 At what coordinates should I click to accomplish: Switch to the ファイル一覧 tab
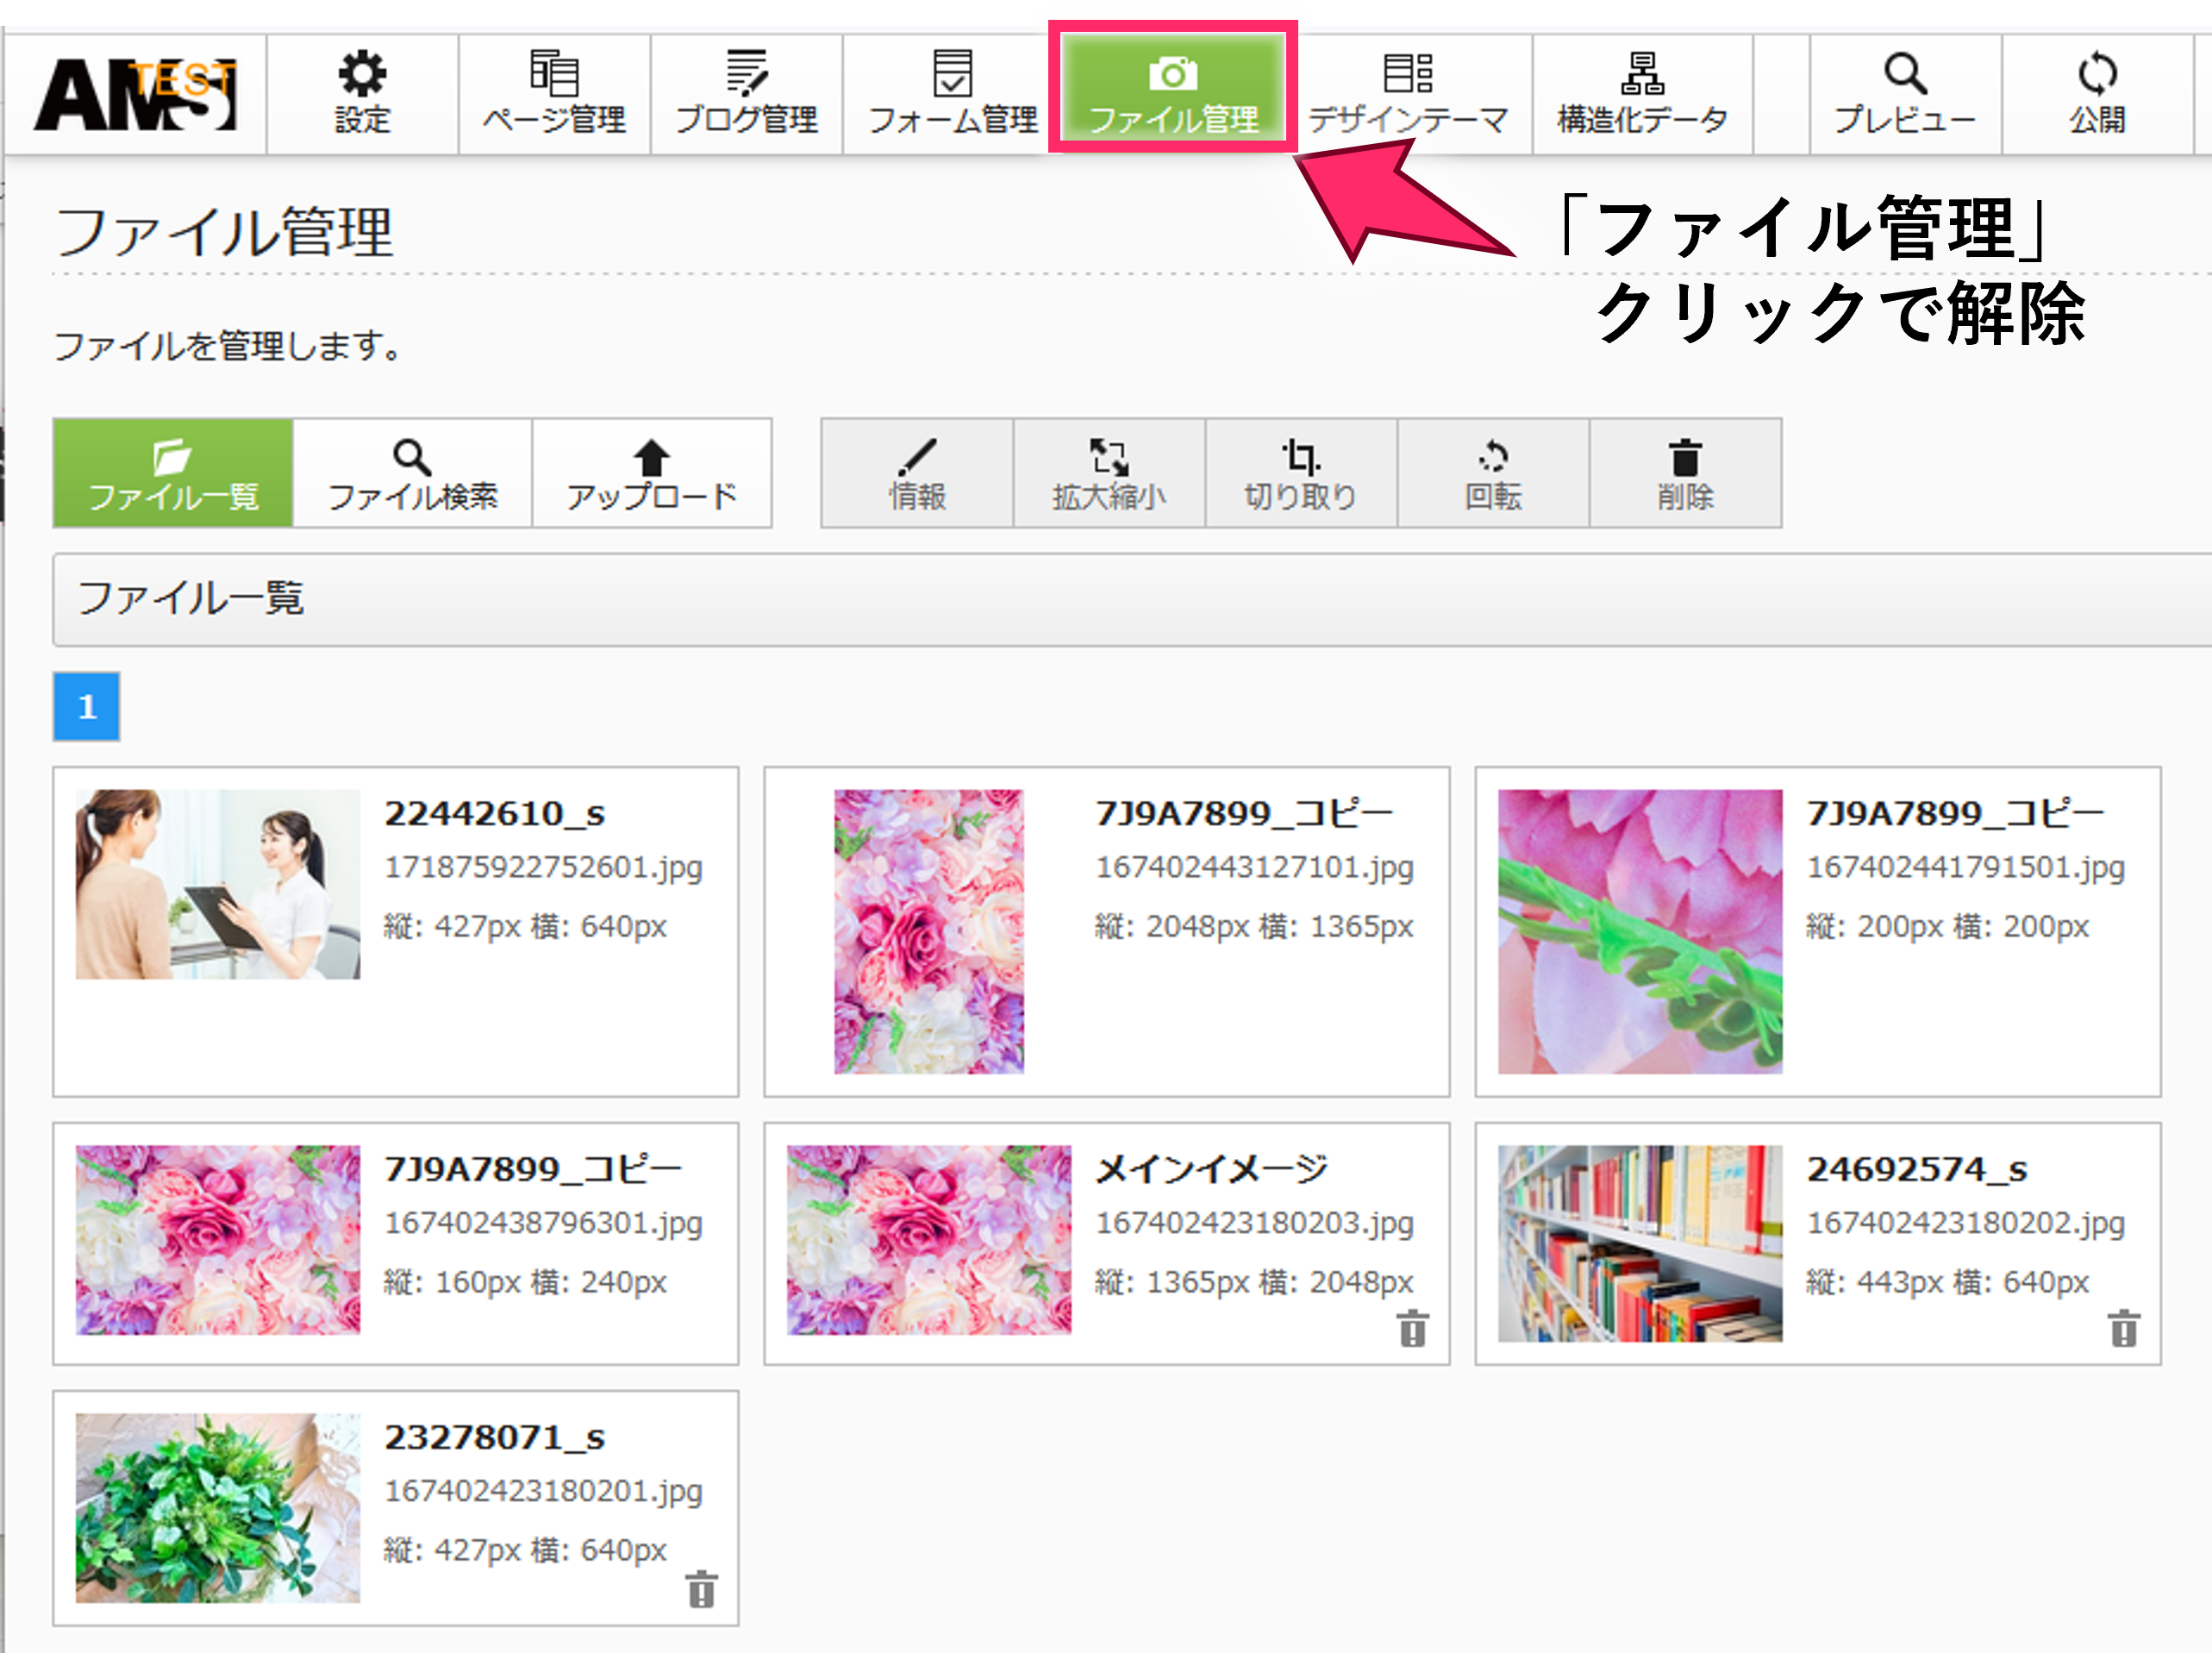coord(173,473)
